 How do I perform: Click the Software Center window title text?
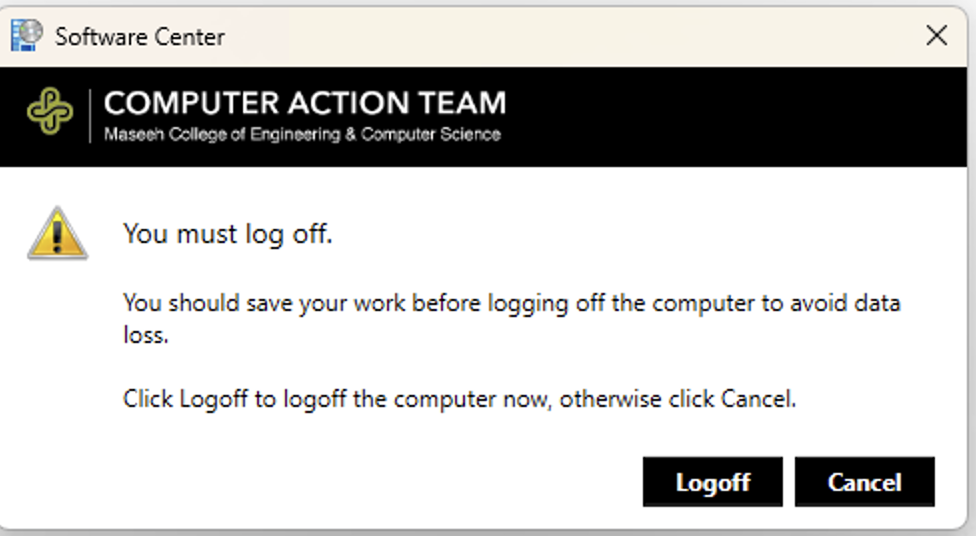pos(139,37)
